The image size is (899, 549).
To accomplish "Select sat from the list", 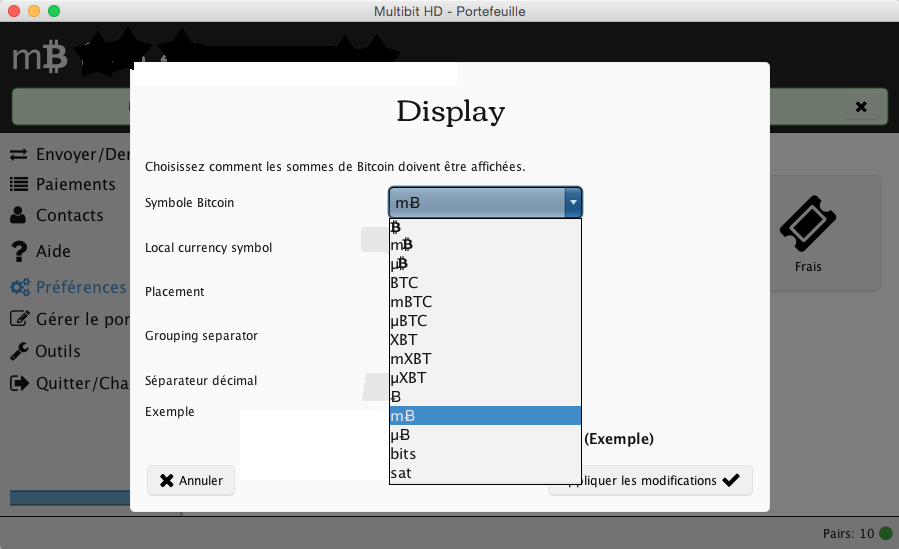I will coord(485,473).
